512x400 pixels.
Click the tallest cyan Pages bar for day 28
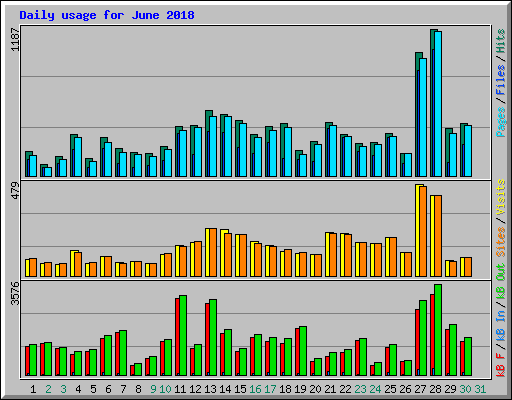(x=438, y=104)
